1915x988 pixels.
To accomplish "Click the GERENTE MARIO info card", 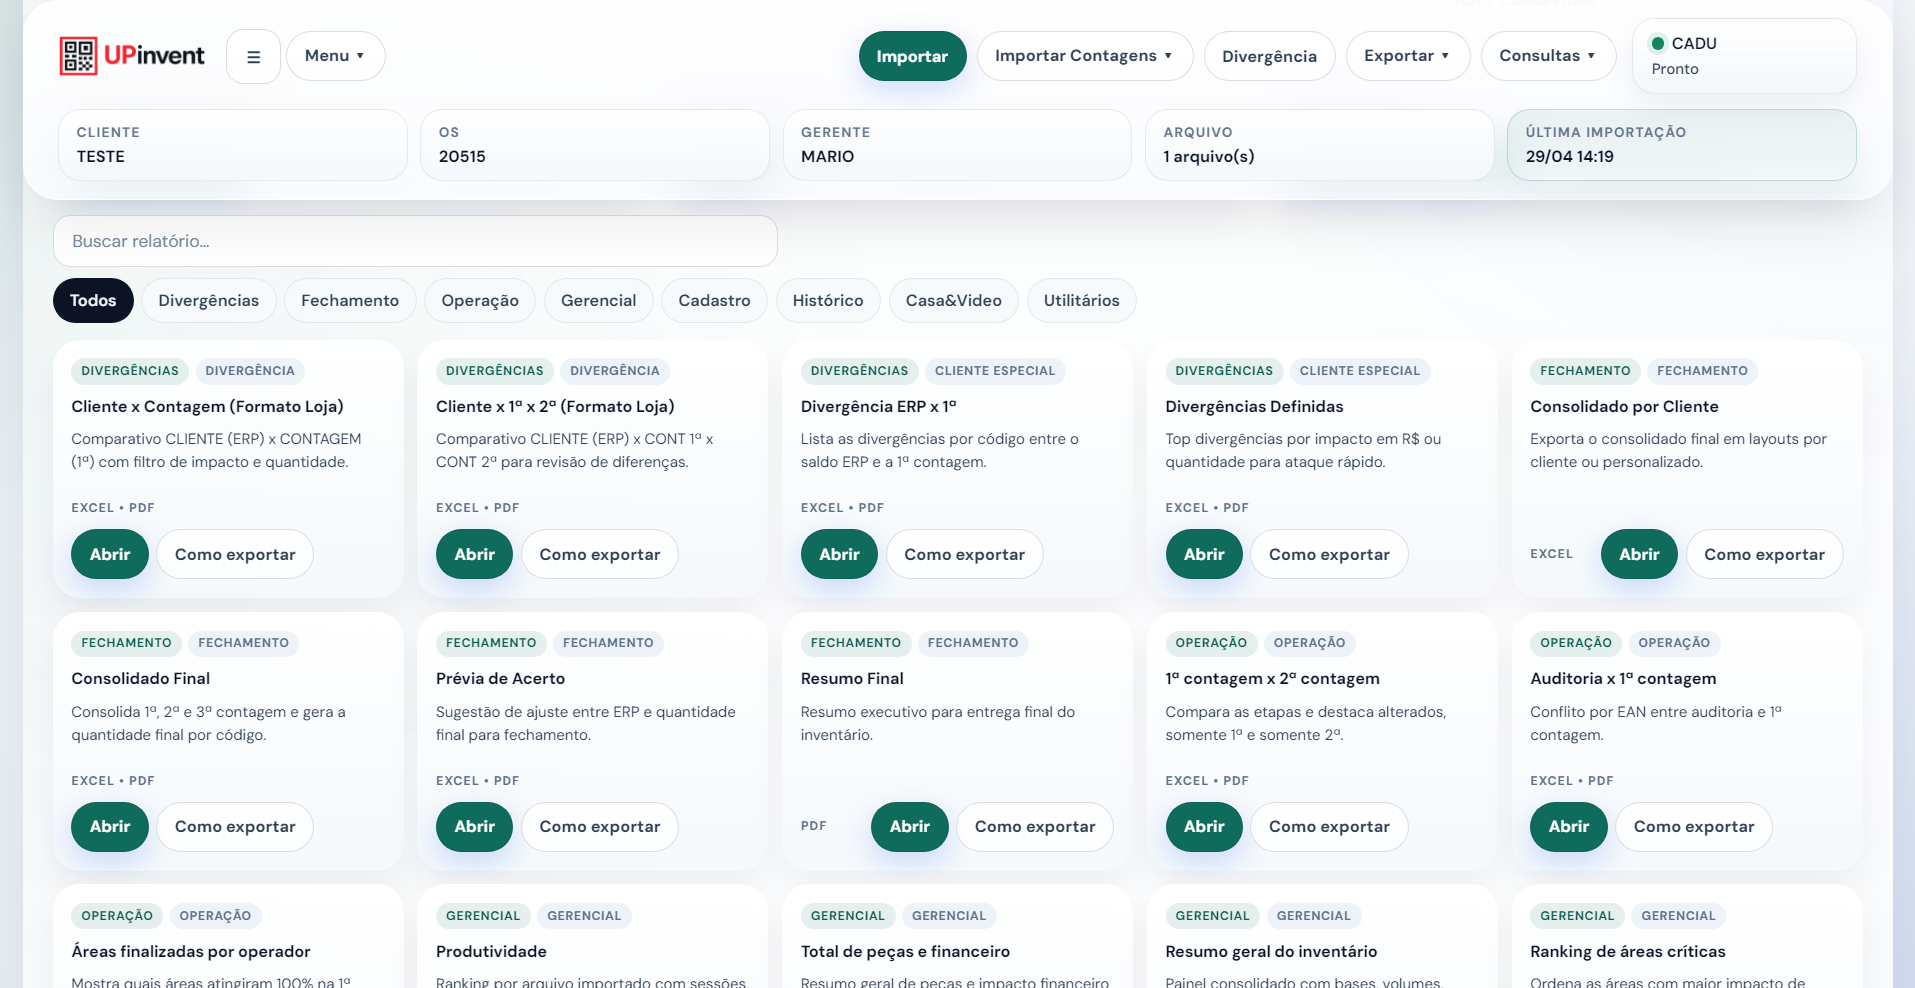I will point(957,145).
